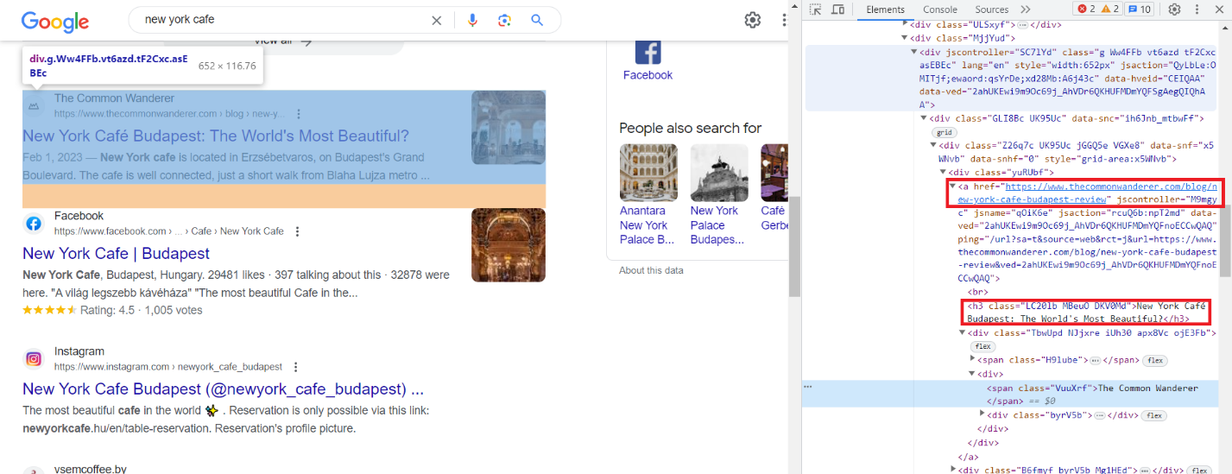Click the red errors count badge
This screenshot has height=474, width=1232.
(1088, 9)
